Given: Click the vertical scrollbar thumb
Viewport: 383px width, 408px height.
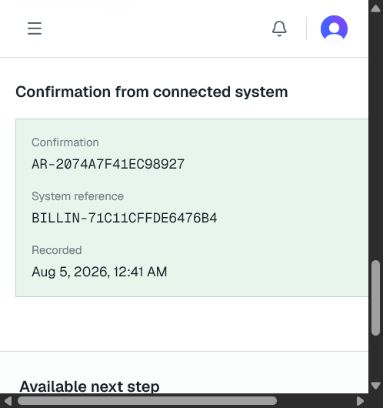Looking at the screenshot, I should tap(376, 298).
